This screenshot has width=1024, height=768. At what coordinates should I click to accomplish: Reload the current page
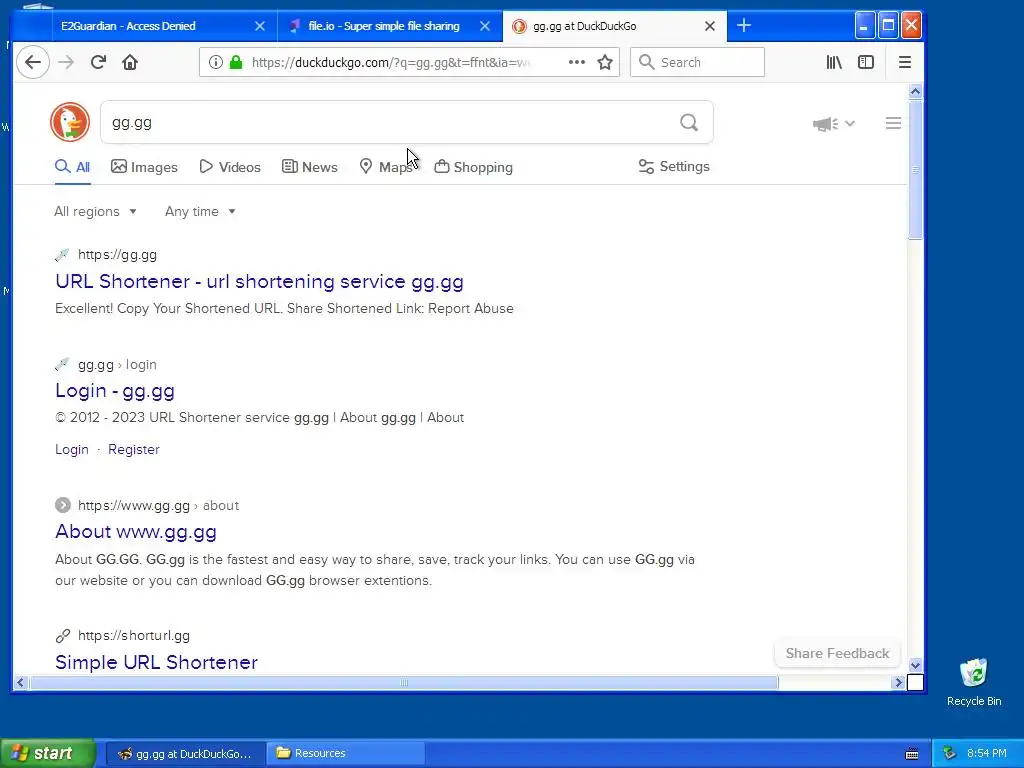(98, 62)
